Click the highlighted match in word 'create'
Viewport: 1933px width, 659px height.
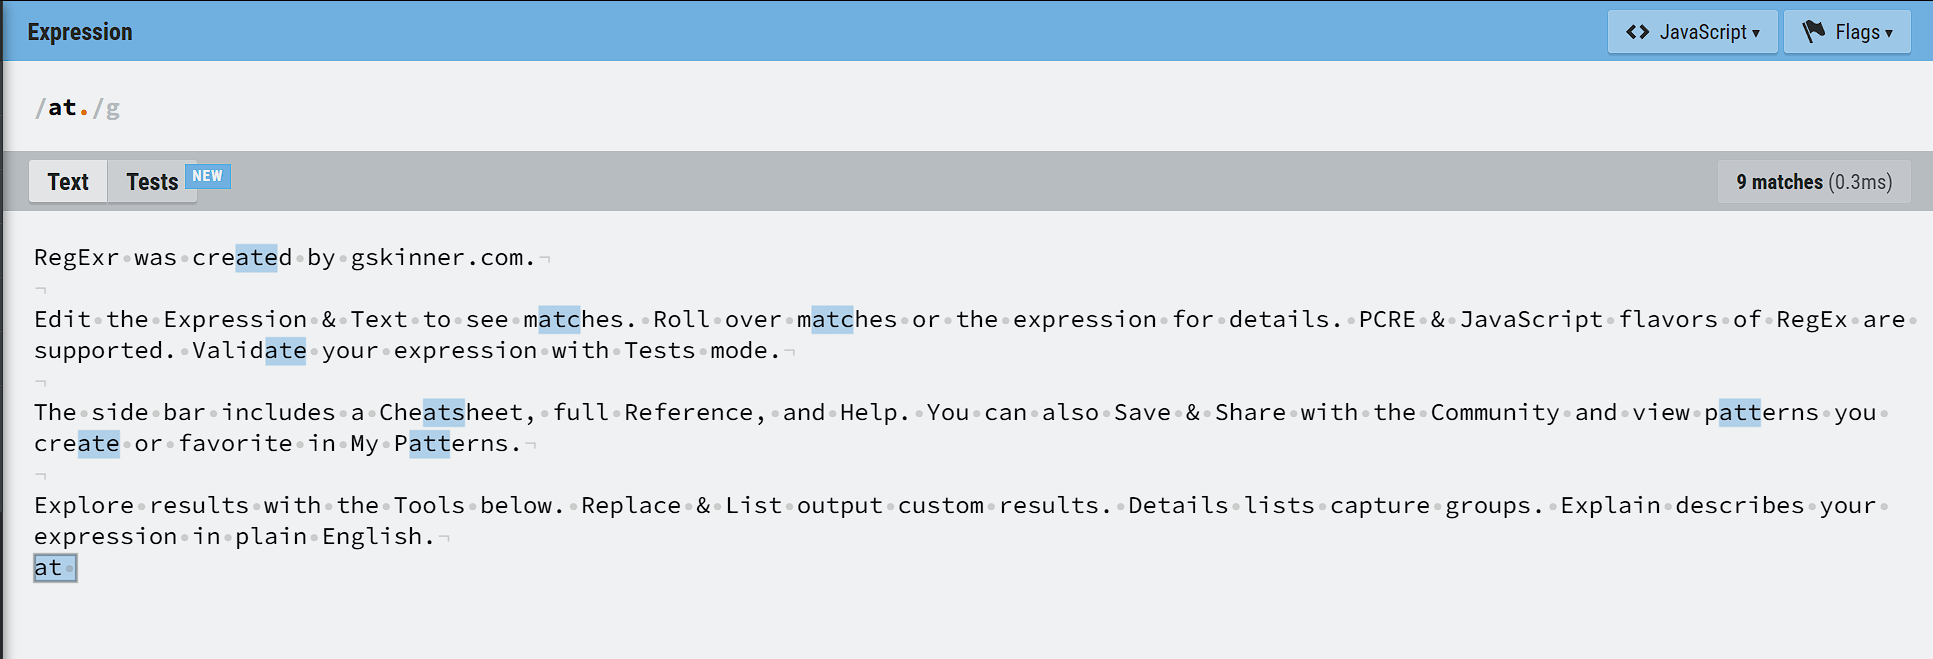pyautogui.click(x=99, y=443)
